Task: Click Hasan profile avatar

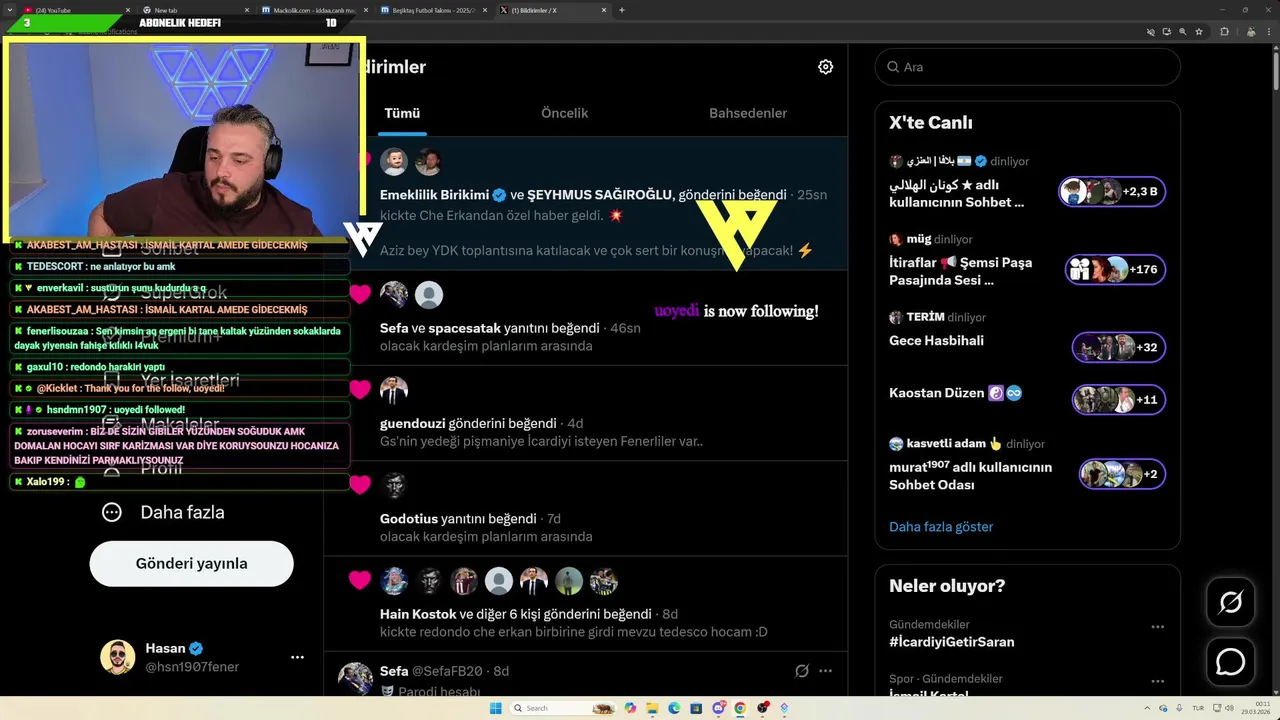Action: [x=117, y=657]
